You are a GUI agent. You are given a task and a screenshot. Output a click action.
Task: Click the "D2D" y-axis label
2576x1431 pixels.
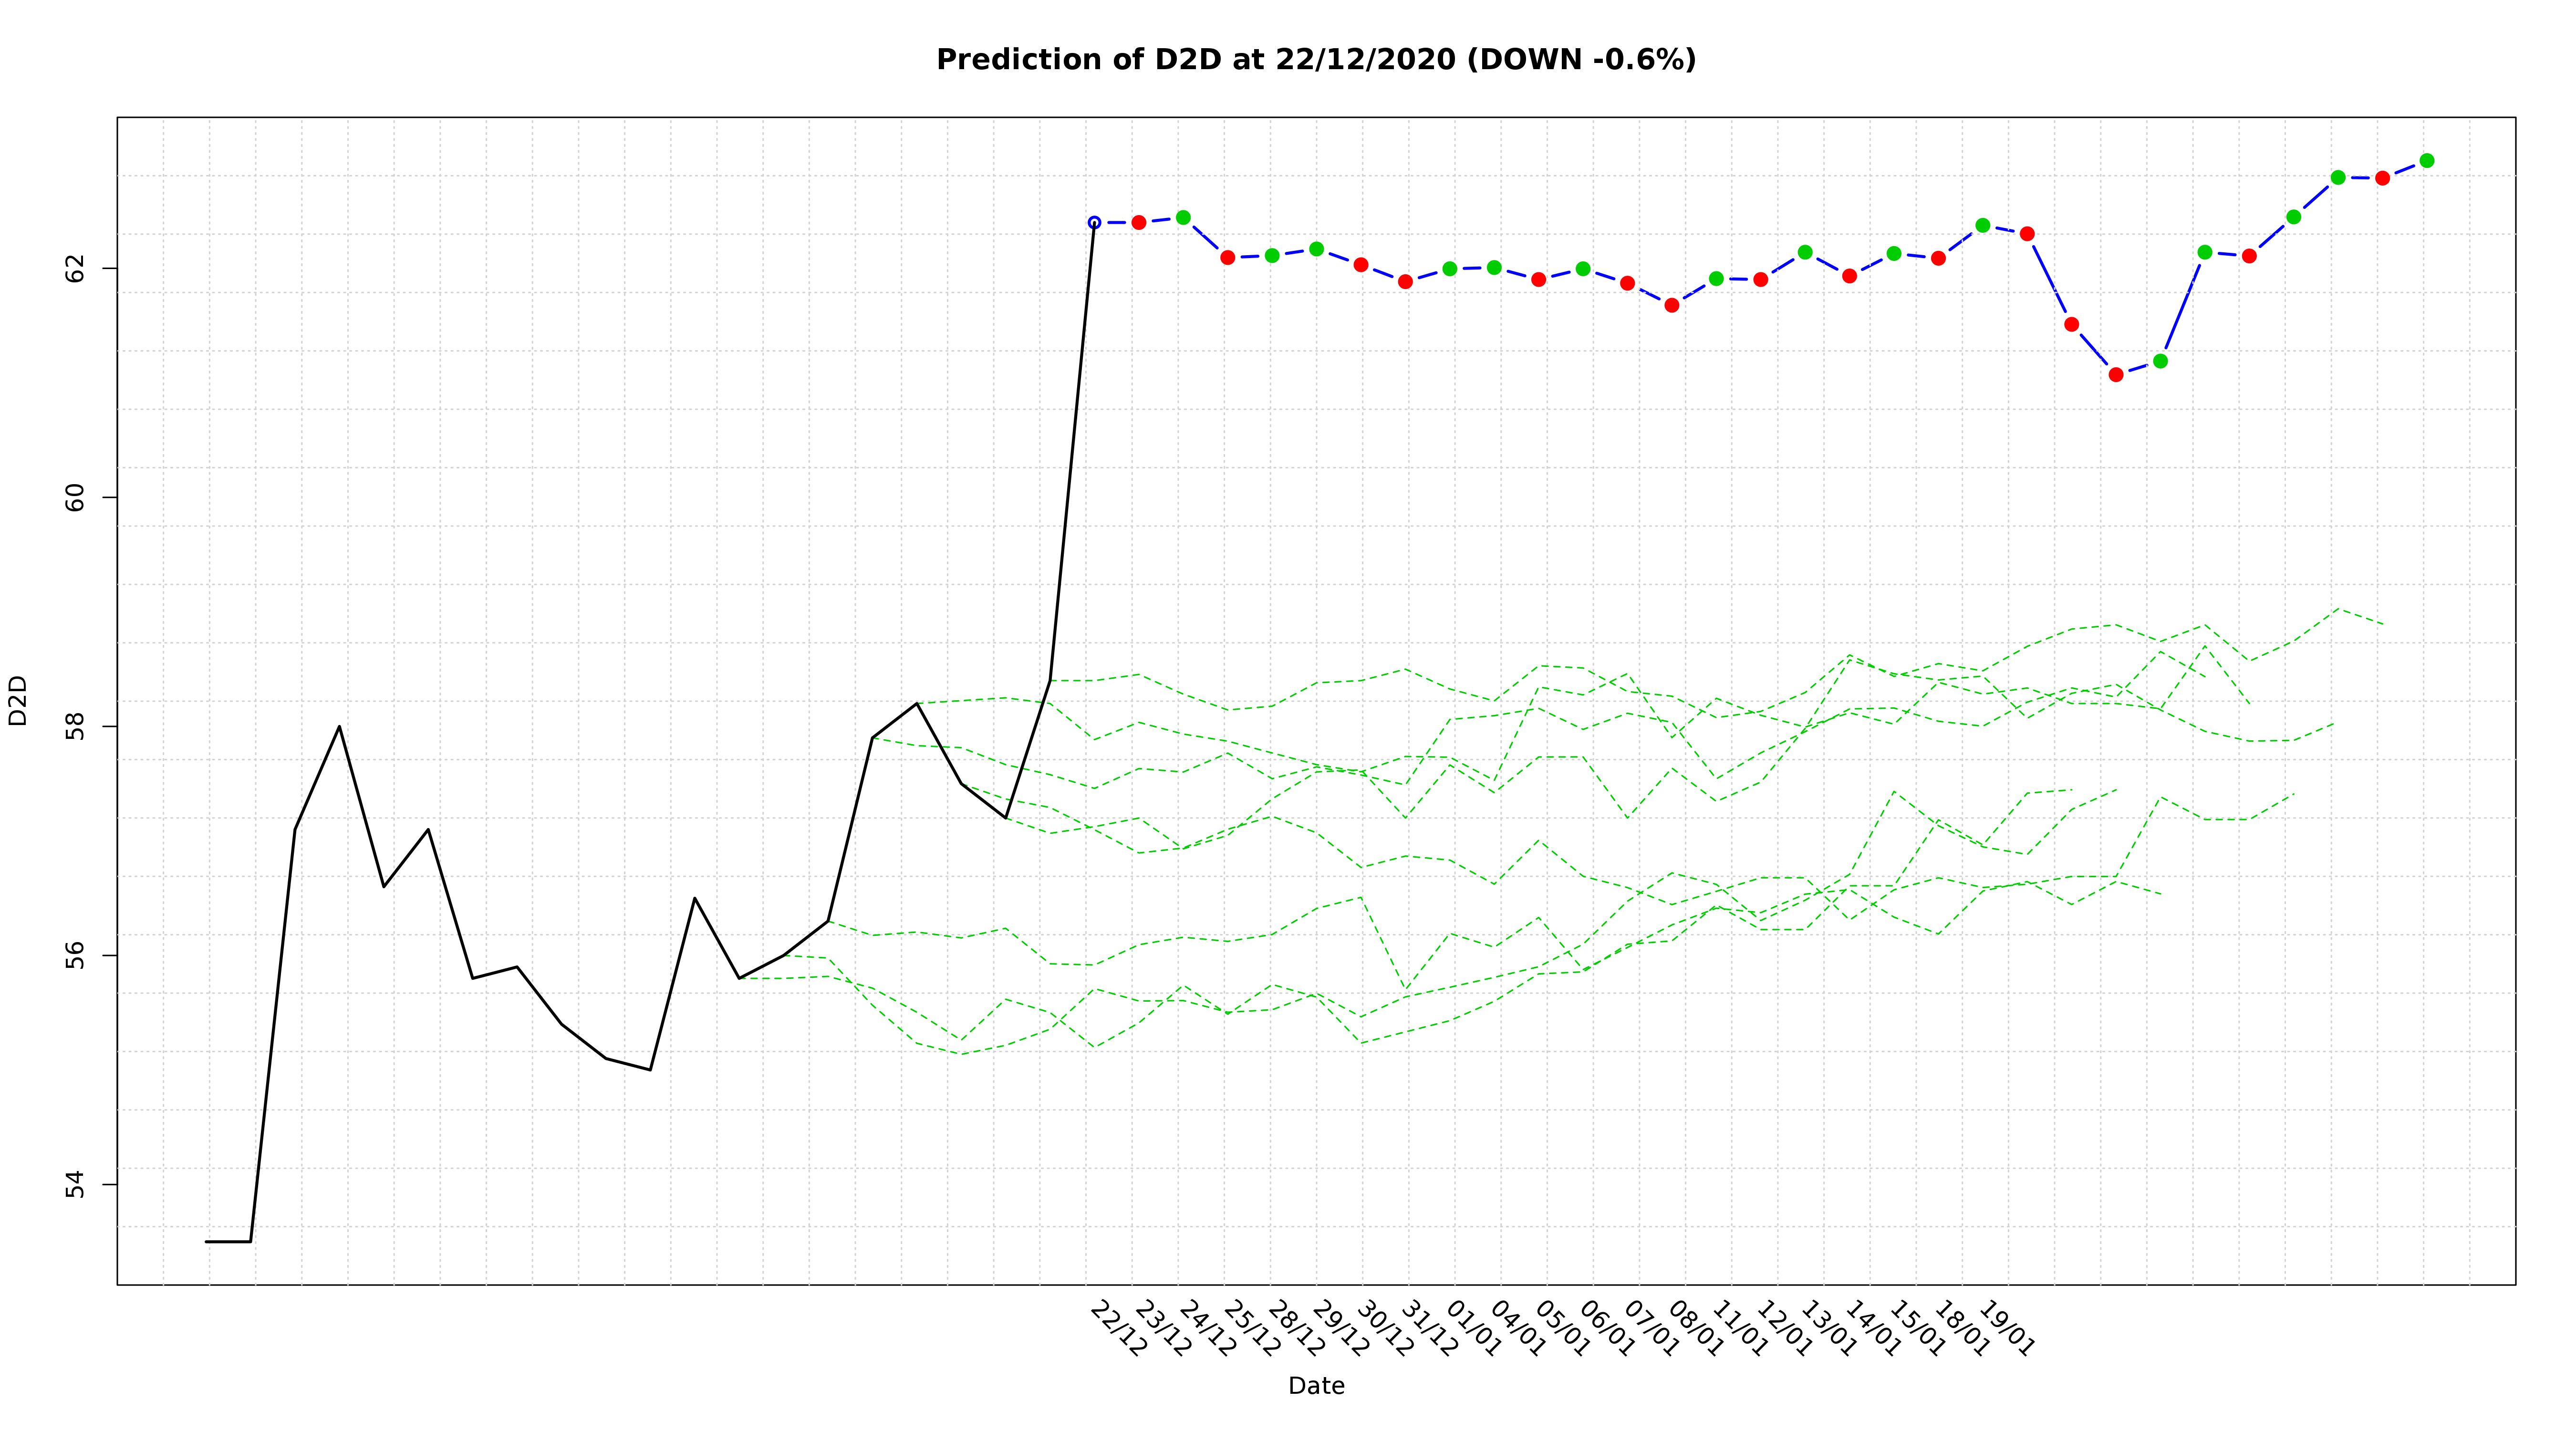pos(18,700)
